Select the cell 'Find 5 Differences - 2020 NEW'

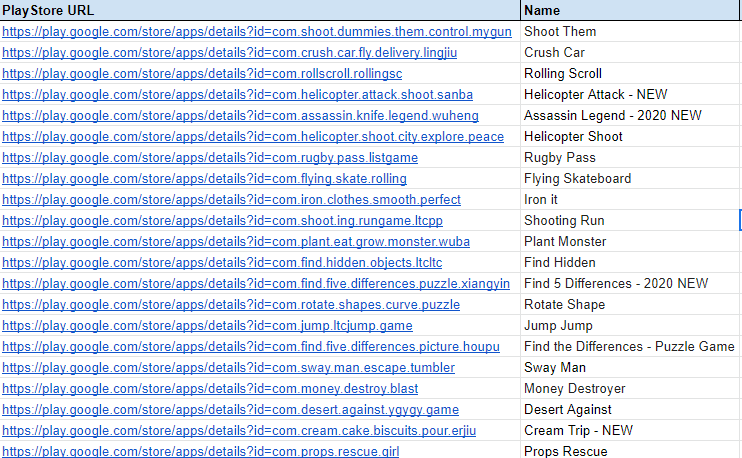(x=629, y=283)
